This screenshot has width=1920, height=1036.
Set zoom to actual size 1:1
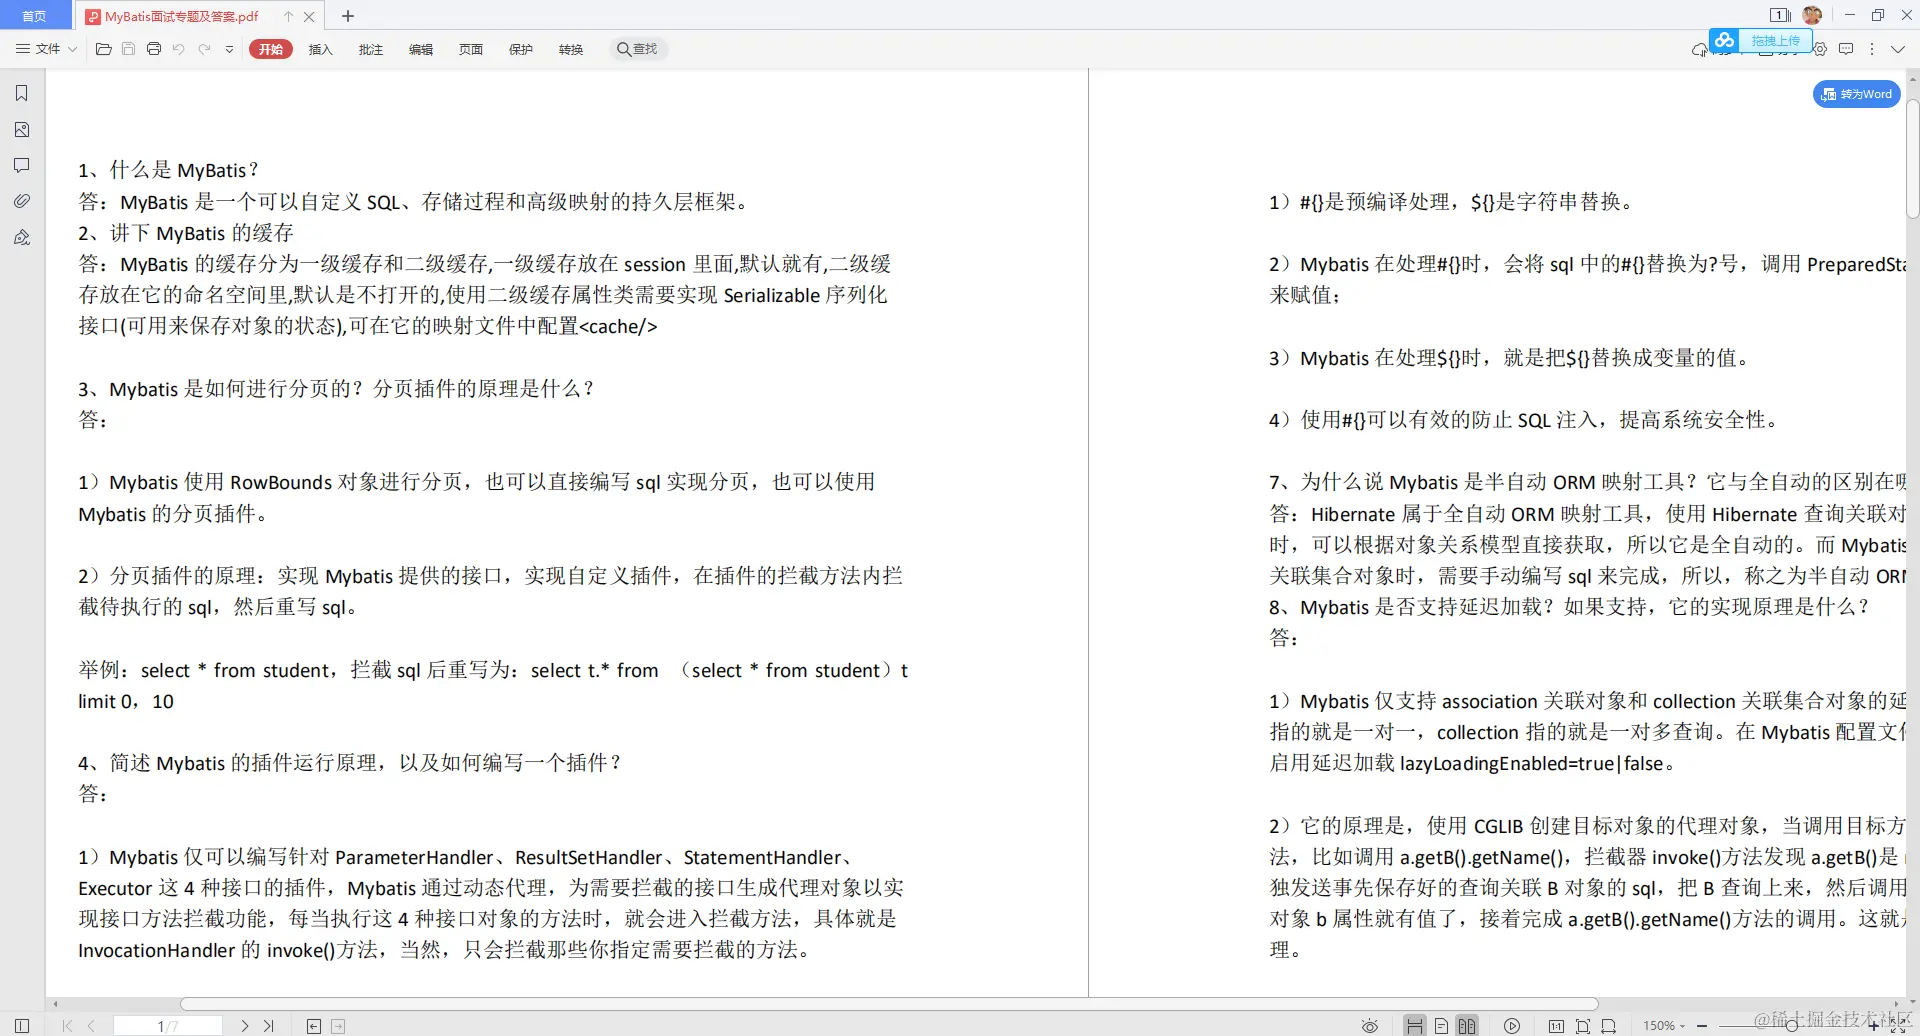1556,1026
